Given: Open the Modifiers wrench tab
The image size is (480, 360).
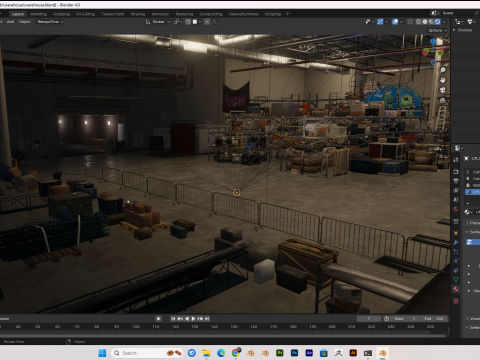Looking at the screenshot, I should (456, 242).
